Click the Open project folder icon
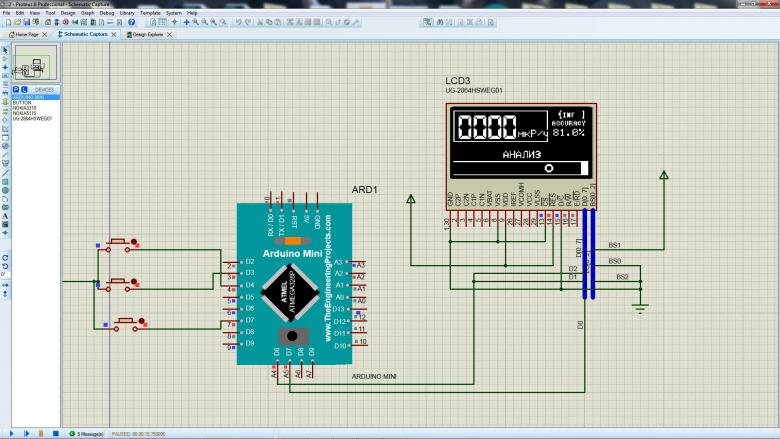Screen dimensions: 780x439 coord(16,22)
